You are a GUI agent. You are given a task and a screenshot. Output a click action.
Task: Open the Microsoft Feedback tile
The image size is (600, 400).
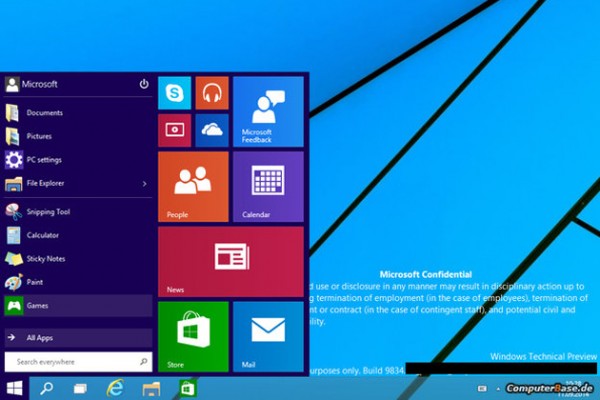click(x=268, y=111)
